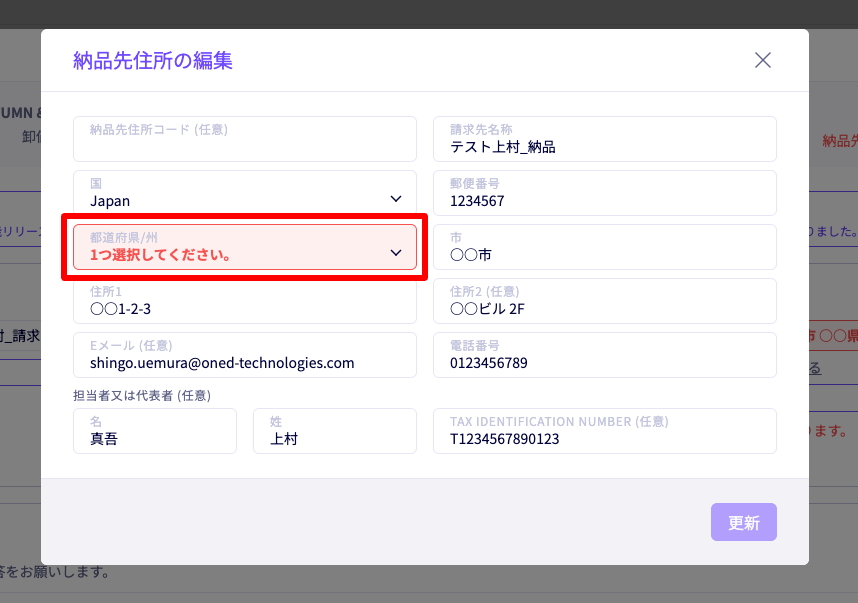Click the 納品先住所の編集 dialog title

tap(153, 60)
